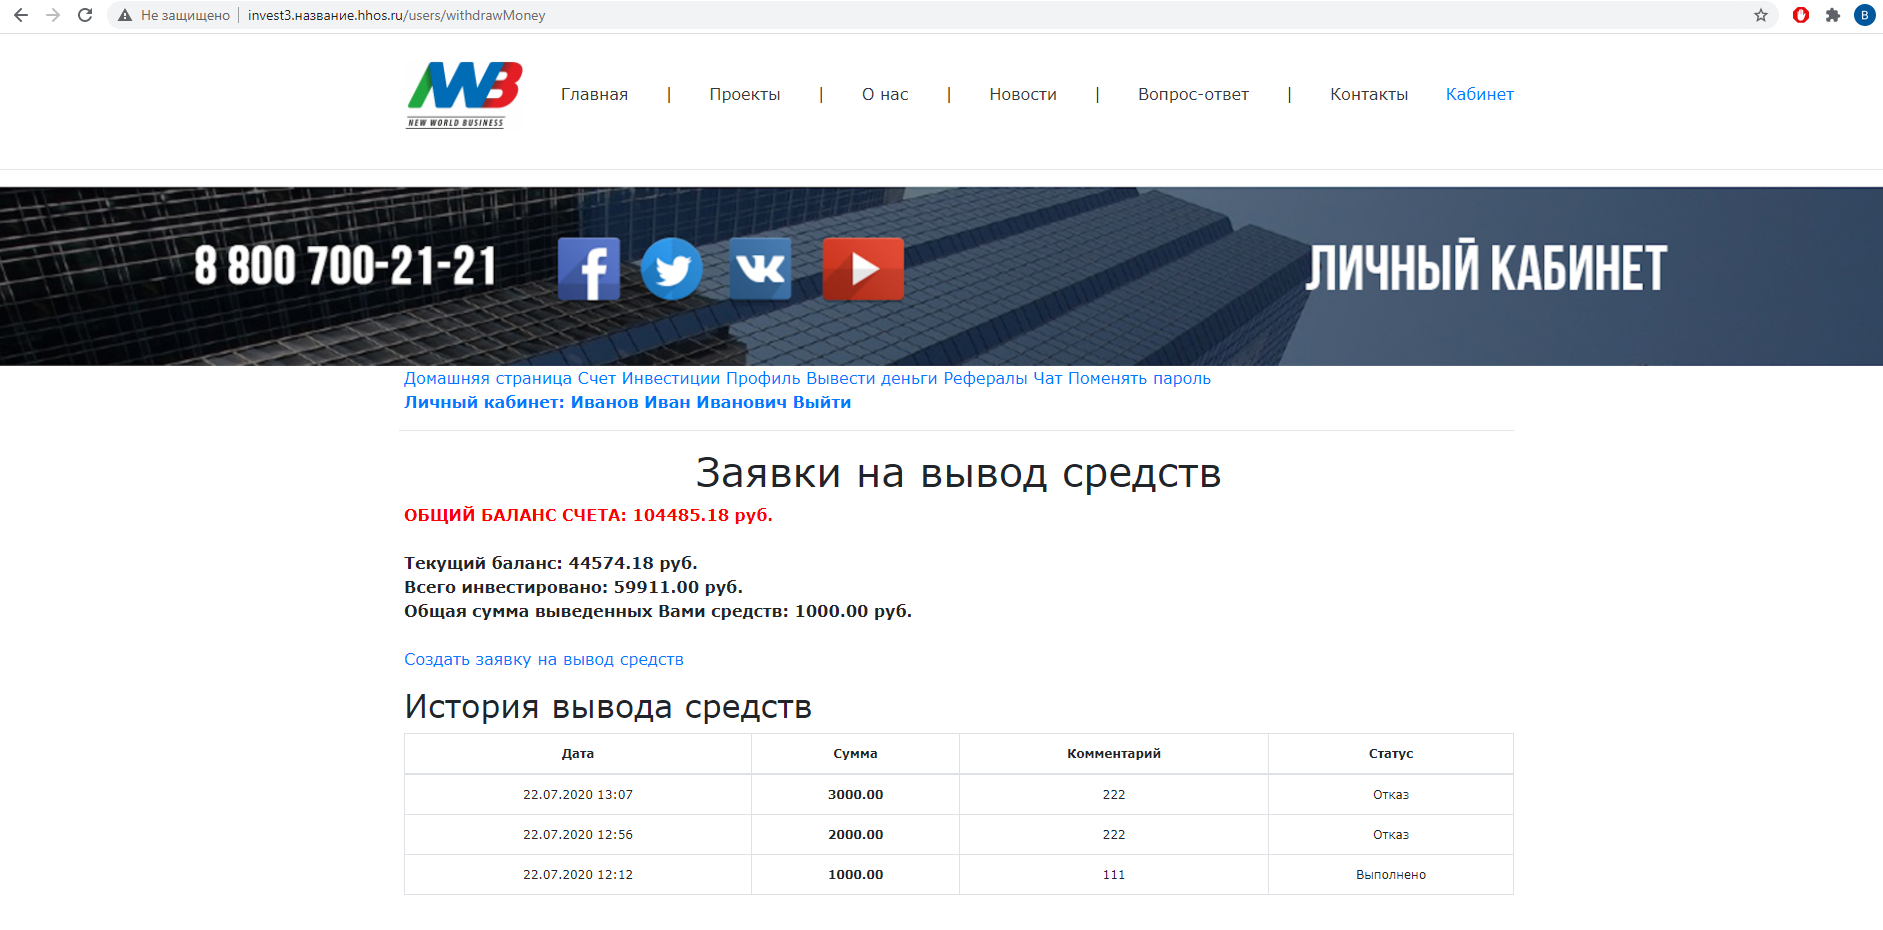Click the ЛИЧНЫЙ КАБИНЕТ banner title
Screen dimensions: 1883x930
point(1486,267)
